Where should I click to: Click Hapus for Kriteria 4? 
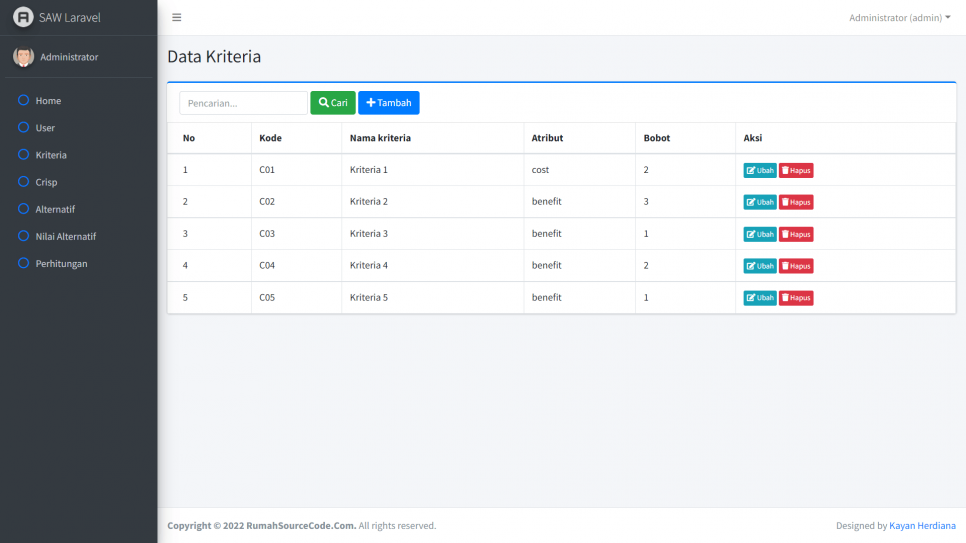pos(796,266)
